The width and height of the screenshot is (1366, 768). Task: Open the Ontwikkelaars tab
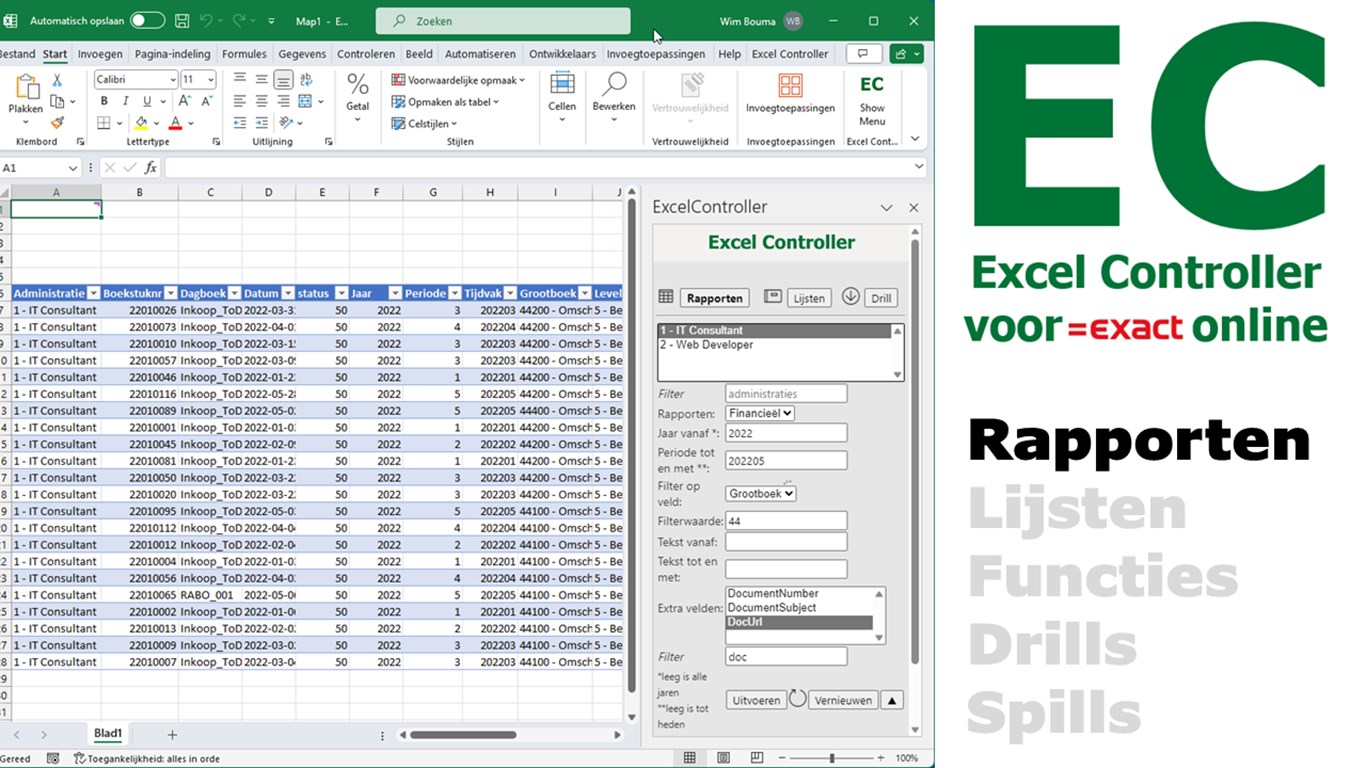point(562,54)
